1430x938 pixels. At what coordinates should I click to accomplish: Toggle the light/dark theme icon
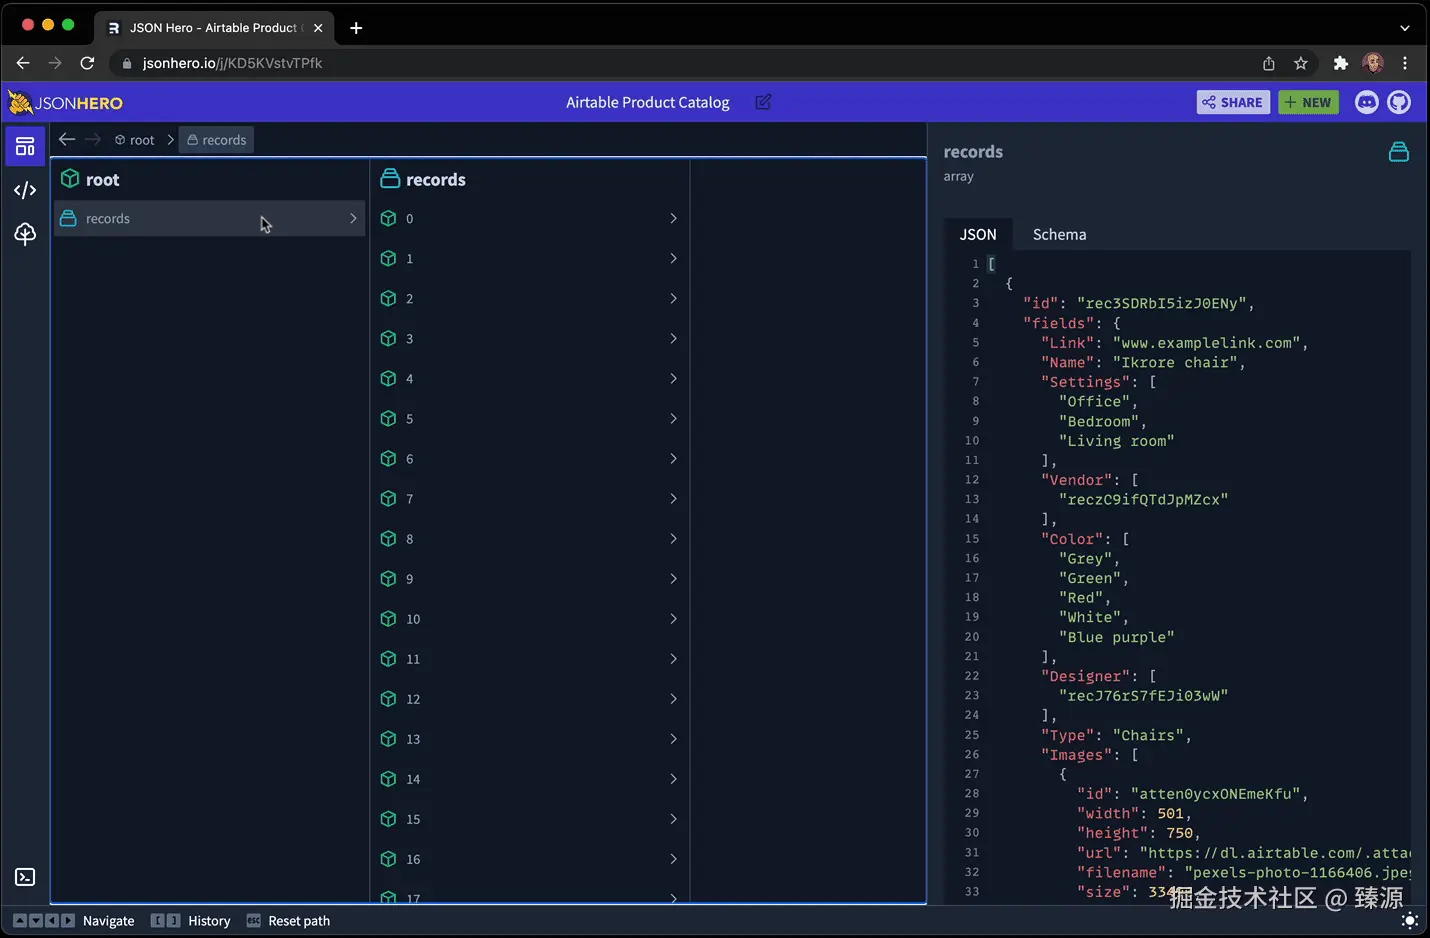pyautogui.click(x=1409, y=920)
